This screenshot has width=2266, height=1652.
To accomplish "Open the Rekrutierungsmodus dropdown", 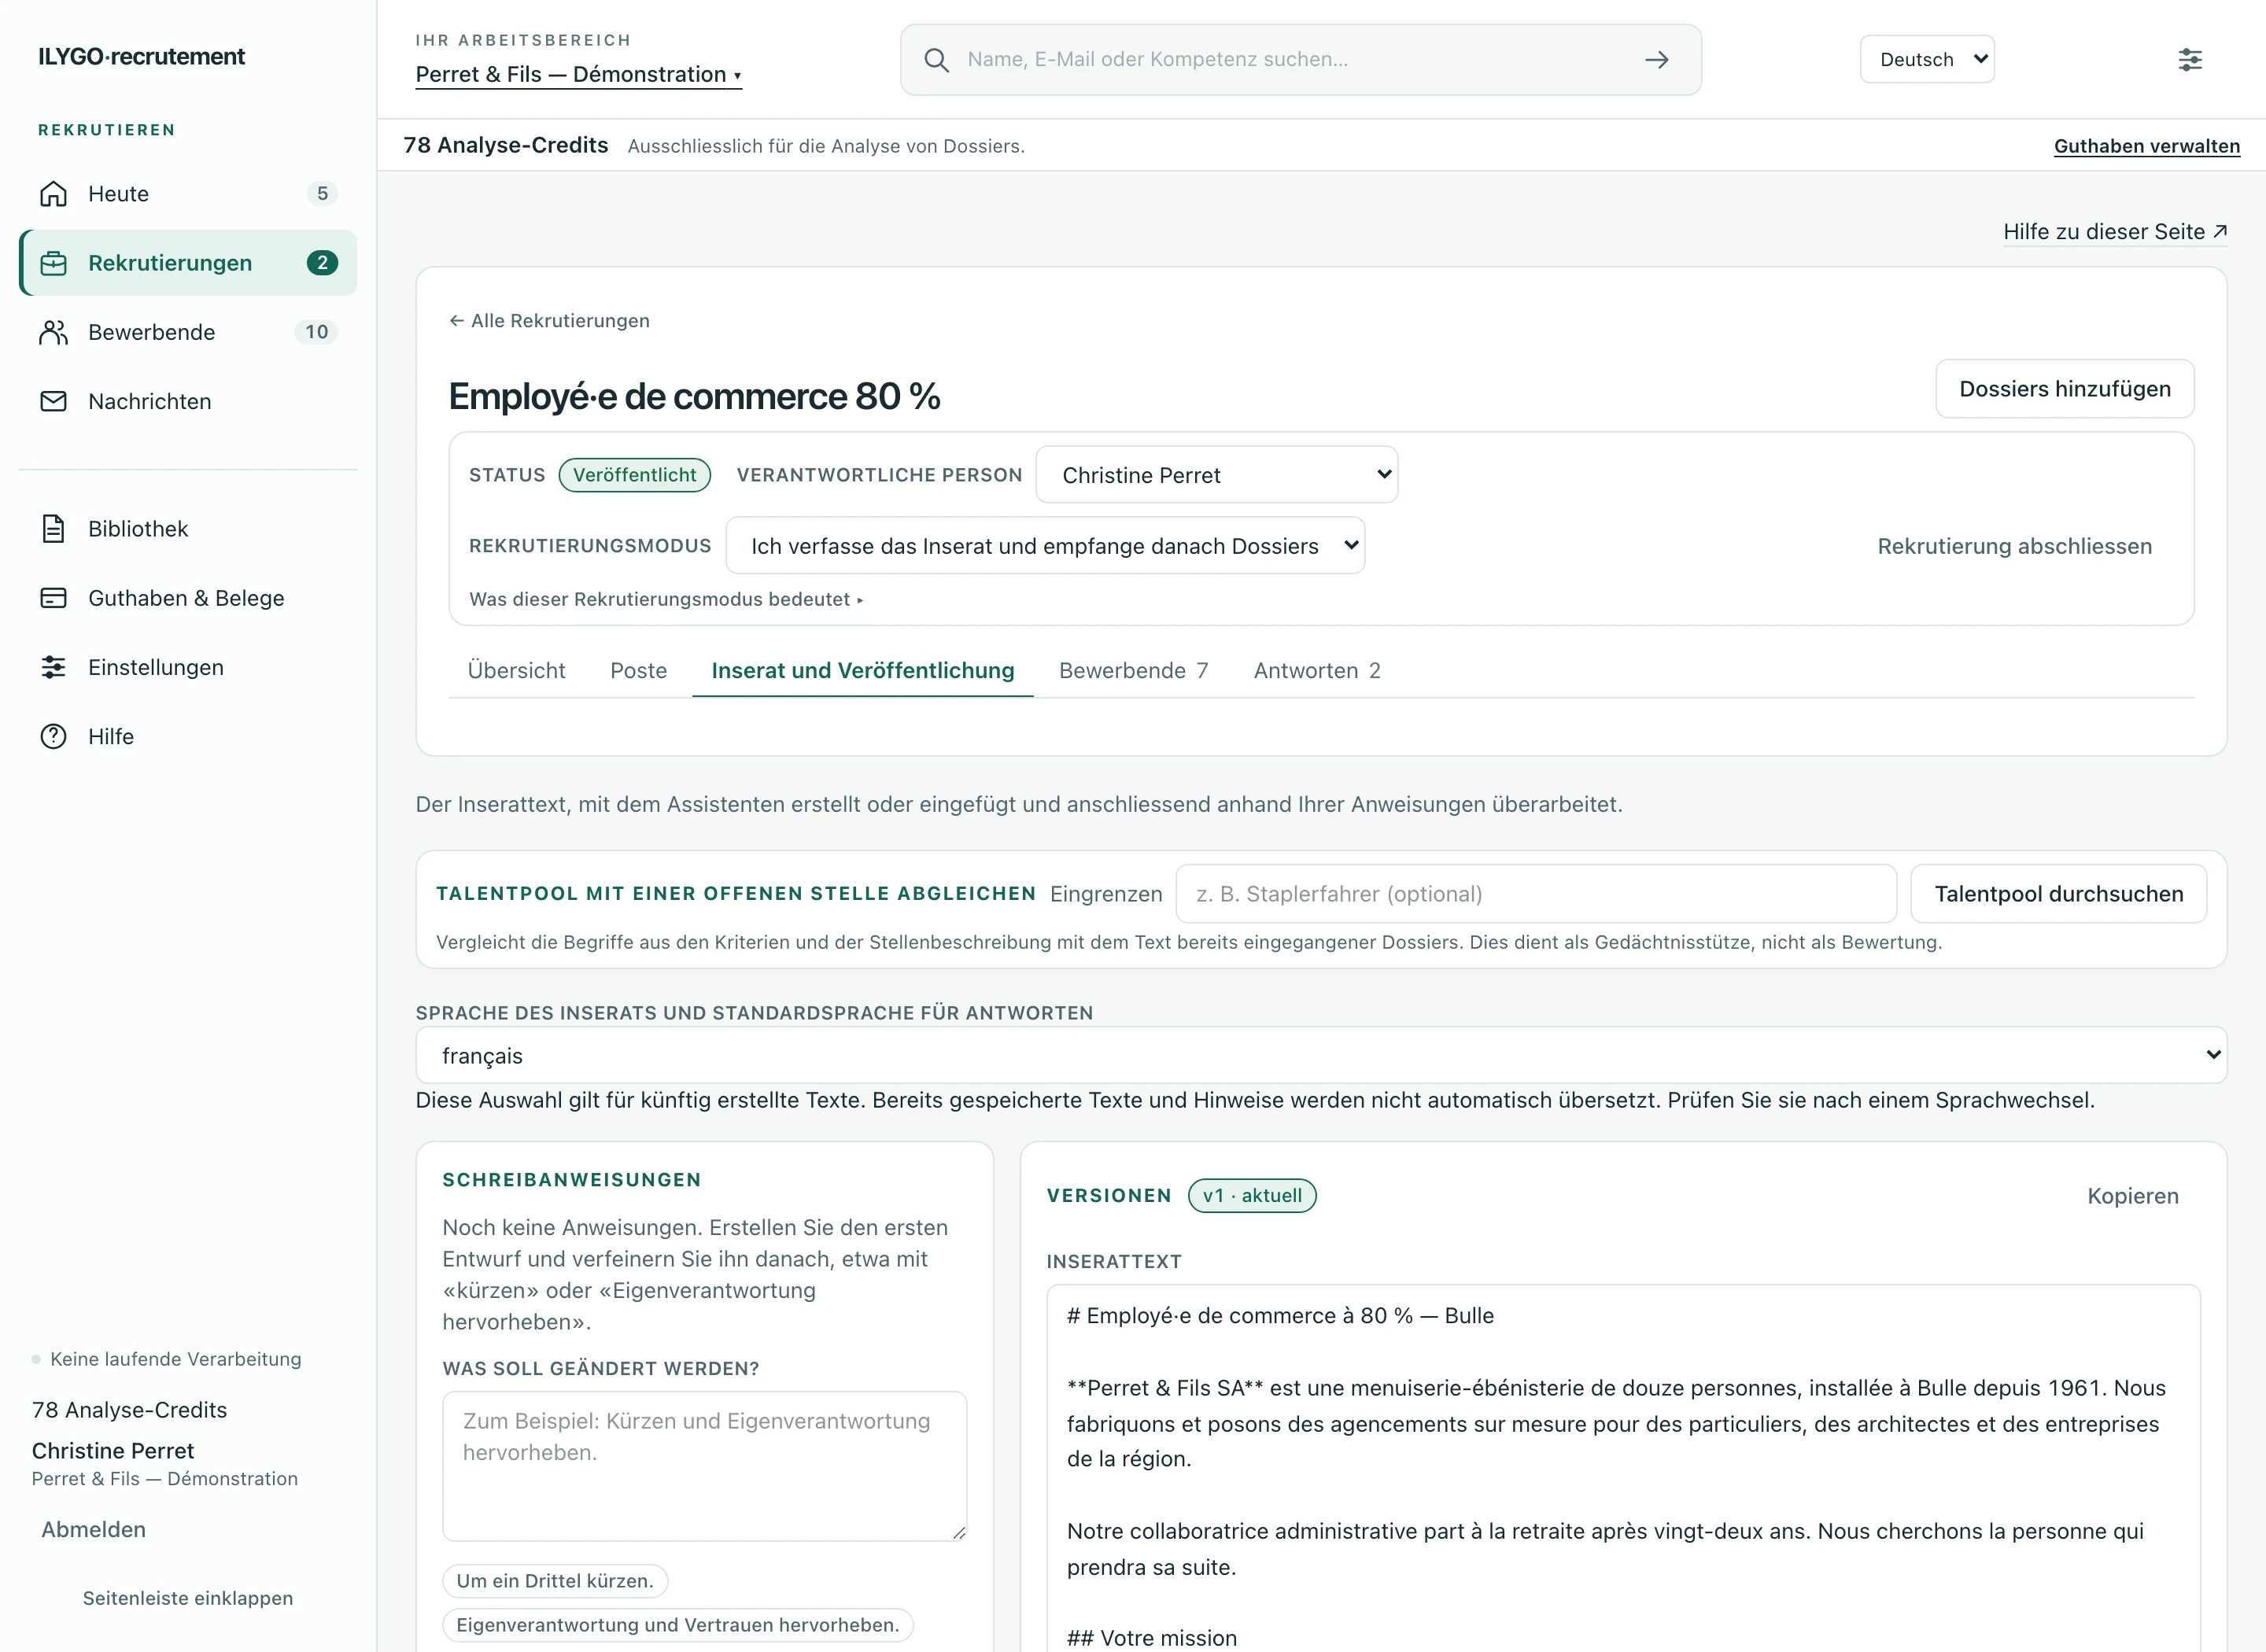I will [1045, 546].
